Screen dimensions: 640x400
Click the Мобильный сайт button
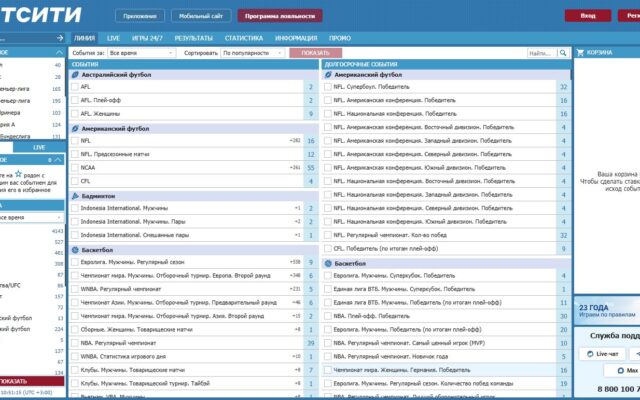pos(201,16)
